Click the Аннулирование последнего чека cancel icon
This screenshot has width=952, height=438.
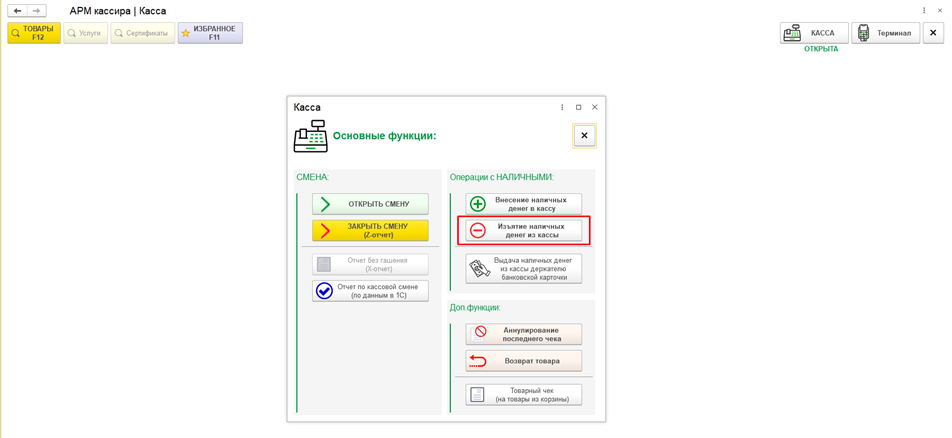pos(479,334)
